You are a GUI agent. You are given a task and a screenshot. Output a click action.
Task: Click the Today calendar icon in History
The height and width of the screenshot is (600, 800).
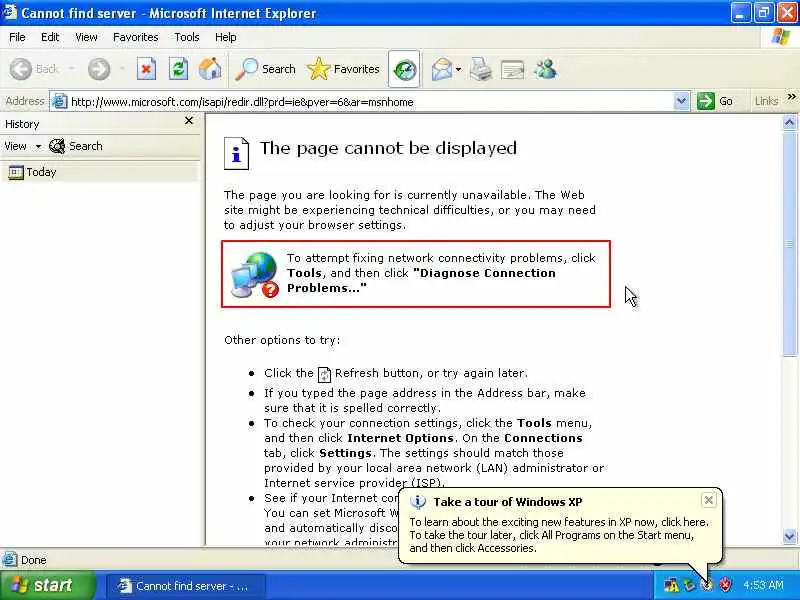(16, 172)
